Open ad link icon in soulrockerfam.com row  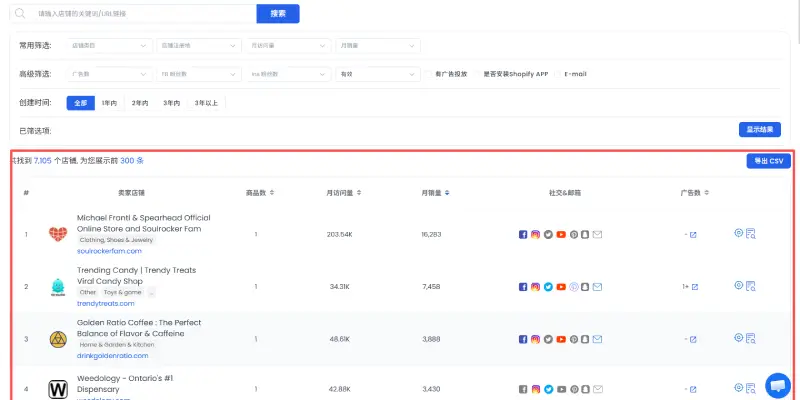point(693,235)
